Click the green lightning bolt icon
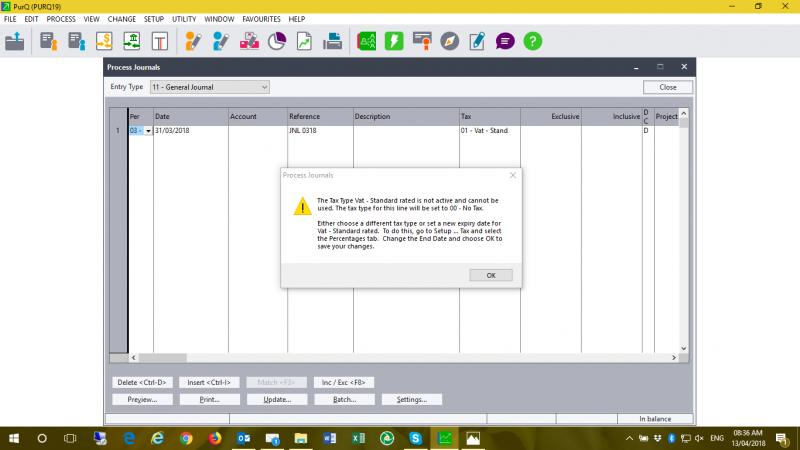Image resolution: width=800 pixels, height=450 pixels. [394, 41]
